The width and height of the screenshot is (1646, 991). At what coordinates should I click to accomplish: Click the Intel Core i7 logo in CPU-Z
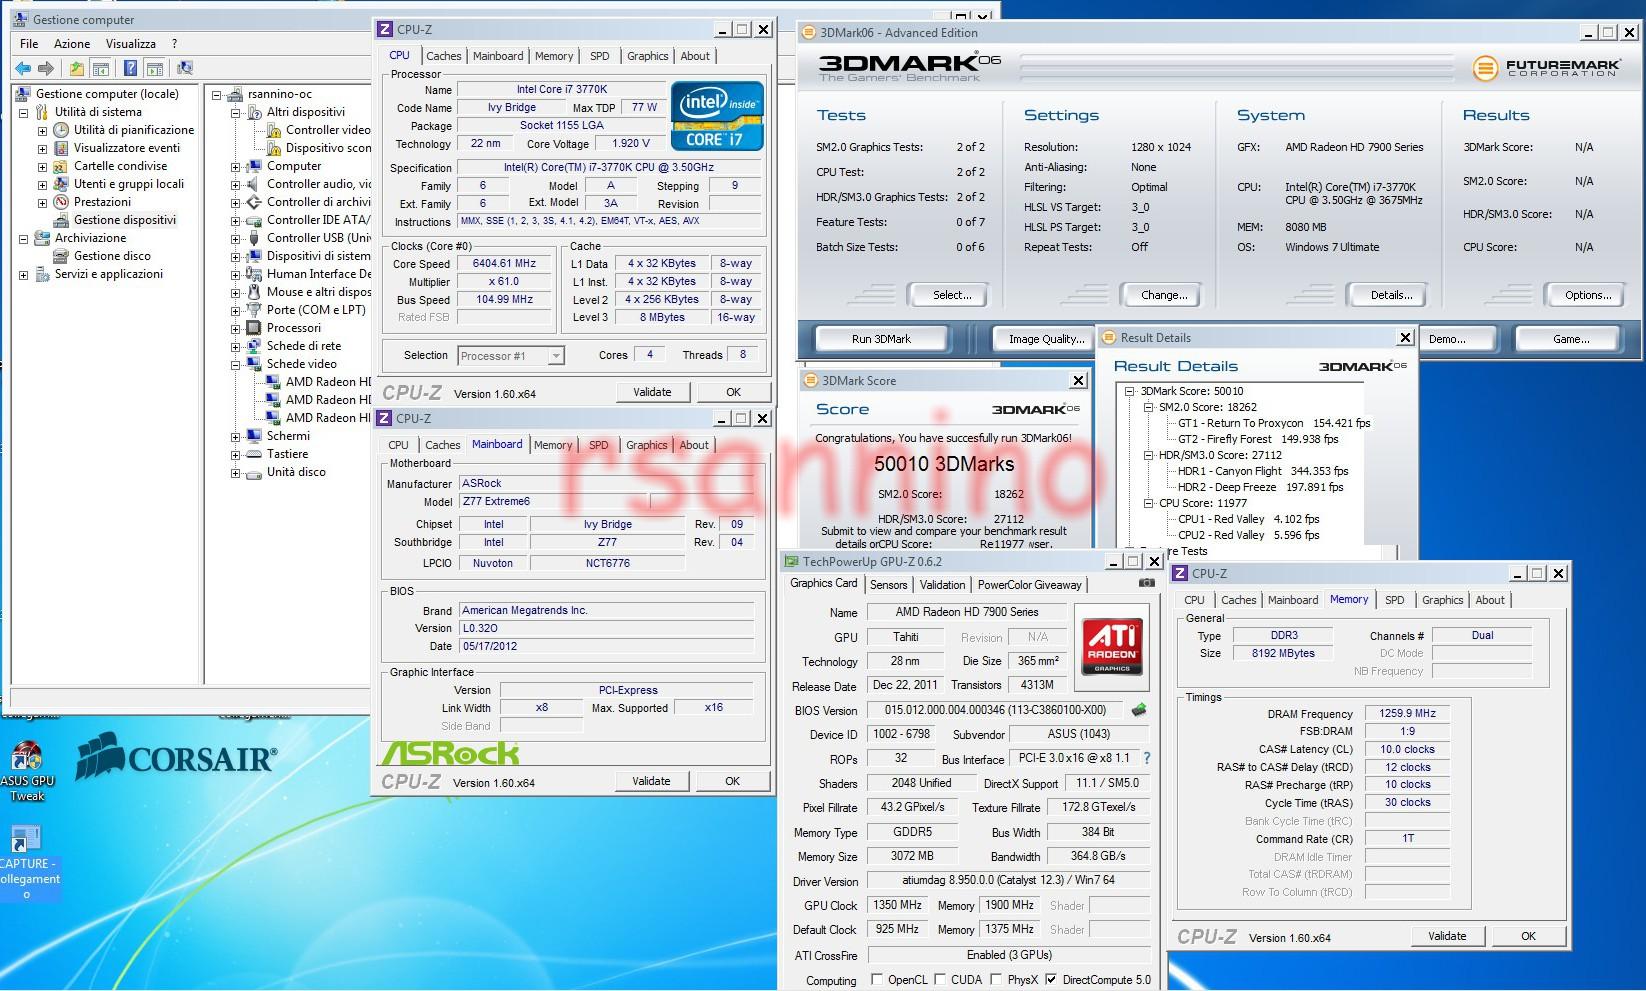click(x=717, y=117)
